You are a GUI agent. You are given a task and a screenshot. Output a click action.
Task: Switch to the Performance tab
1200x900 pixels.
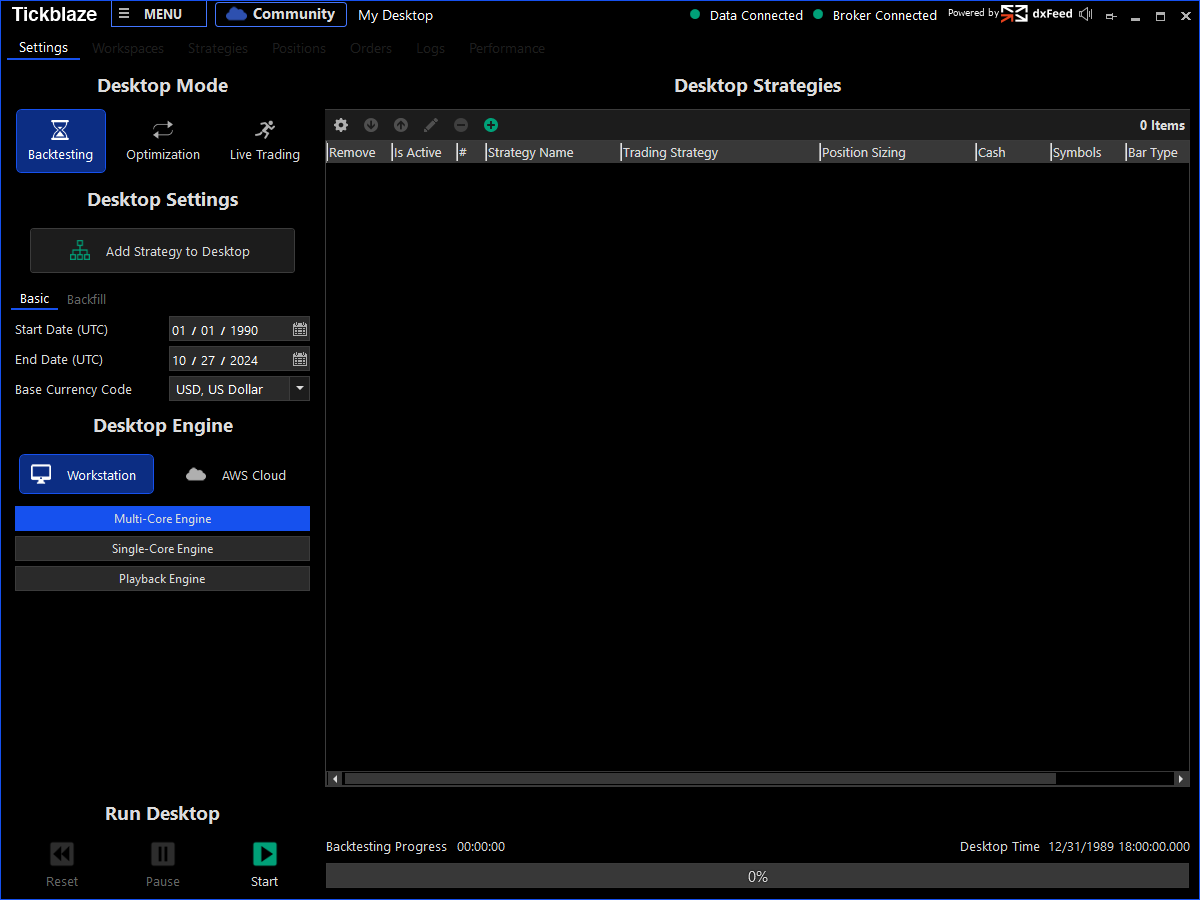click(507, 48)
